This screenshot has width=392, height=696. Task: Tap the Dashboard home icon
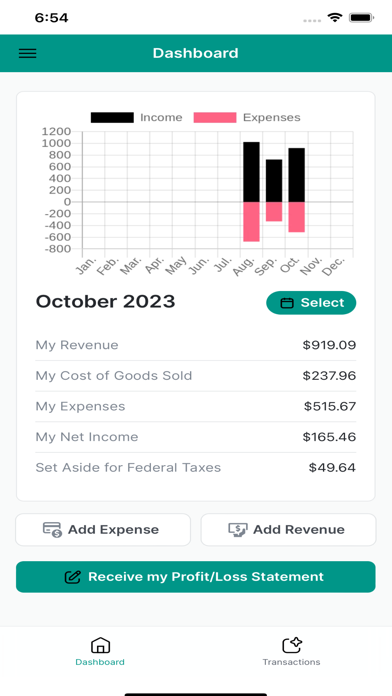[100, 645]
